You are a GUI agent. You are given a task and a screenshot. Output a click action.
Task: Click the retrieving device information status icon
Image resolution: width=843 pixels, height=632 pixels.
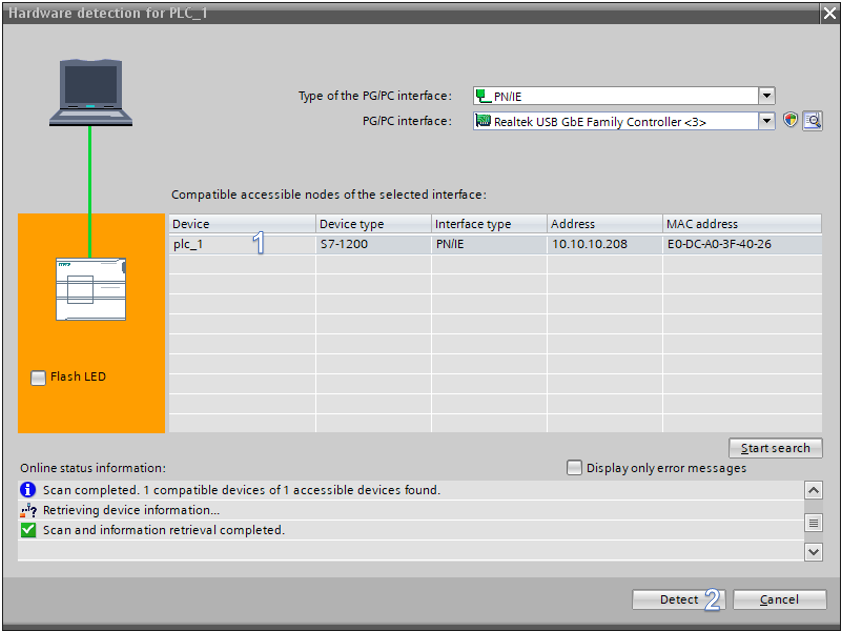pos(28,510)
